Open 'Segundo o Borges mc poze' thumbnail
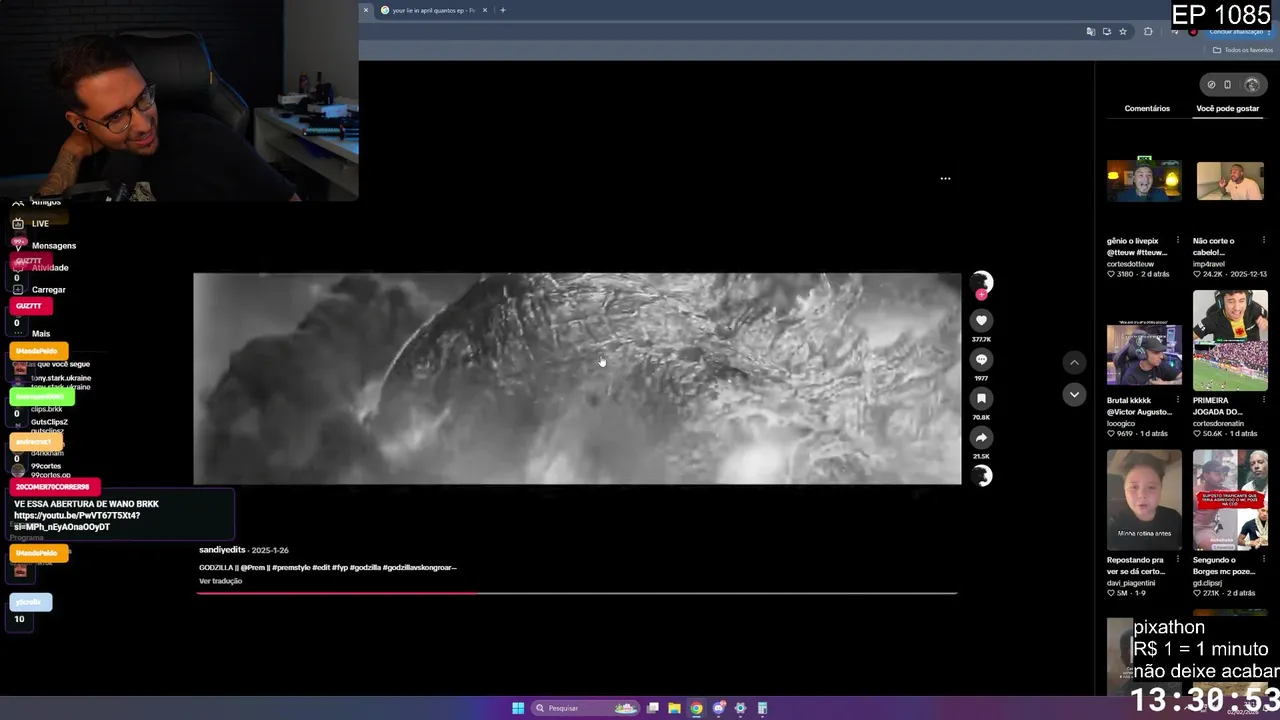The image size is (1280, 720). click(1230, 501)
